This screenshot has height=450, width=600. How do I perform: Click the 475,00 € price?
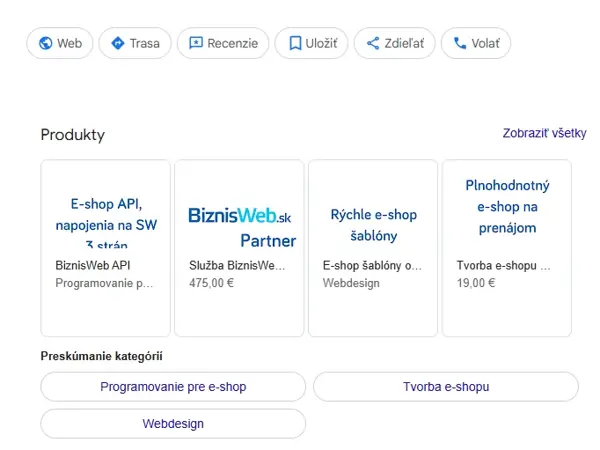tap(211, 283)
